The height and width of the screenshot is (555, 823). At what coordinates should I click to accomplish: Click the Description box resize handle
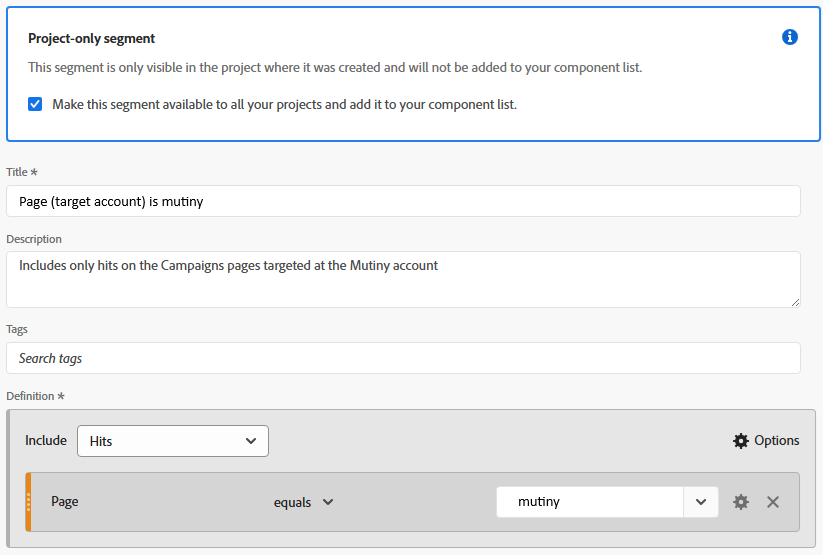pyautogui.click(x=795, y=301)
